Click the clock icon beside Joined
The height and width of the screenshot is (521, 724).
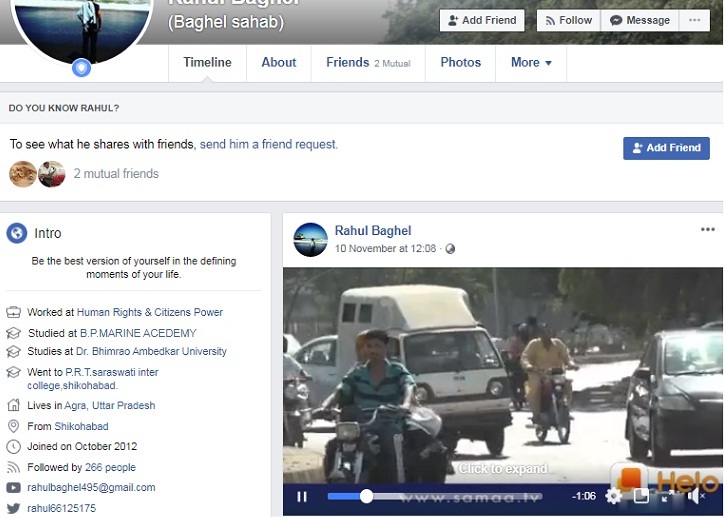click(13, 447)
